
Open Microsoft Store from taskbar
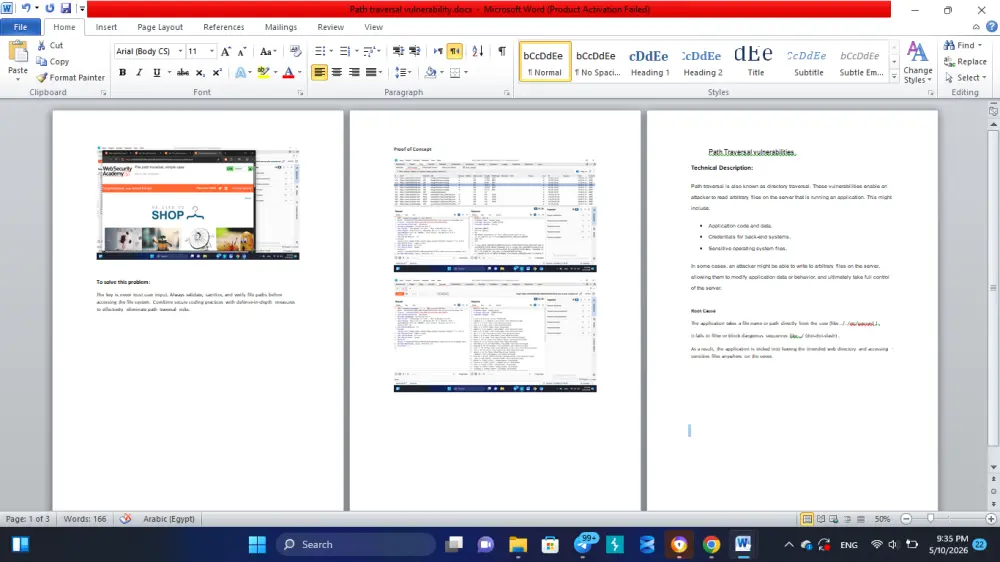(x=550, y=544)
